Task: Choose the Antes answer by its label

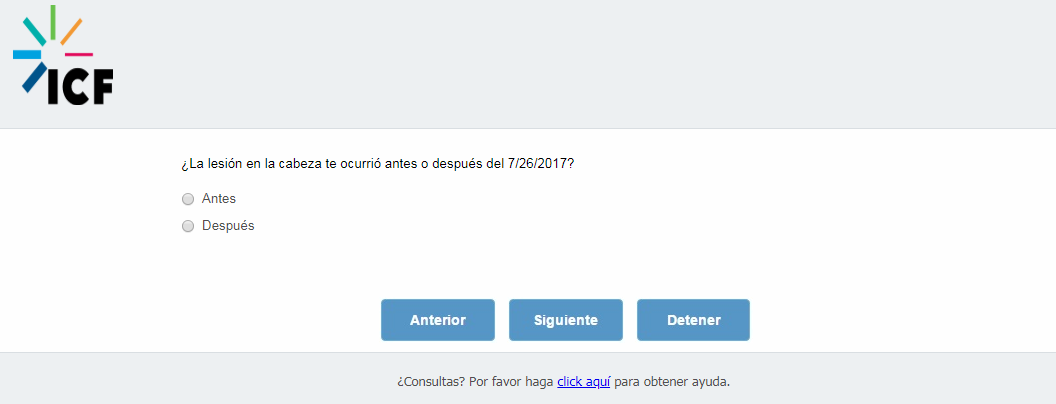Action: click(x=219, y=199)
